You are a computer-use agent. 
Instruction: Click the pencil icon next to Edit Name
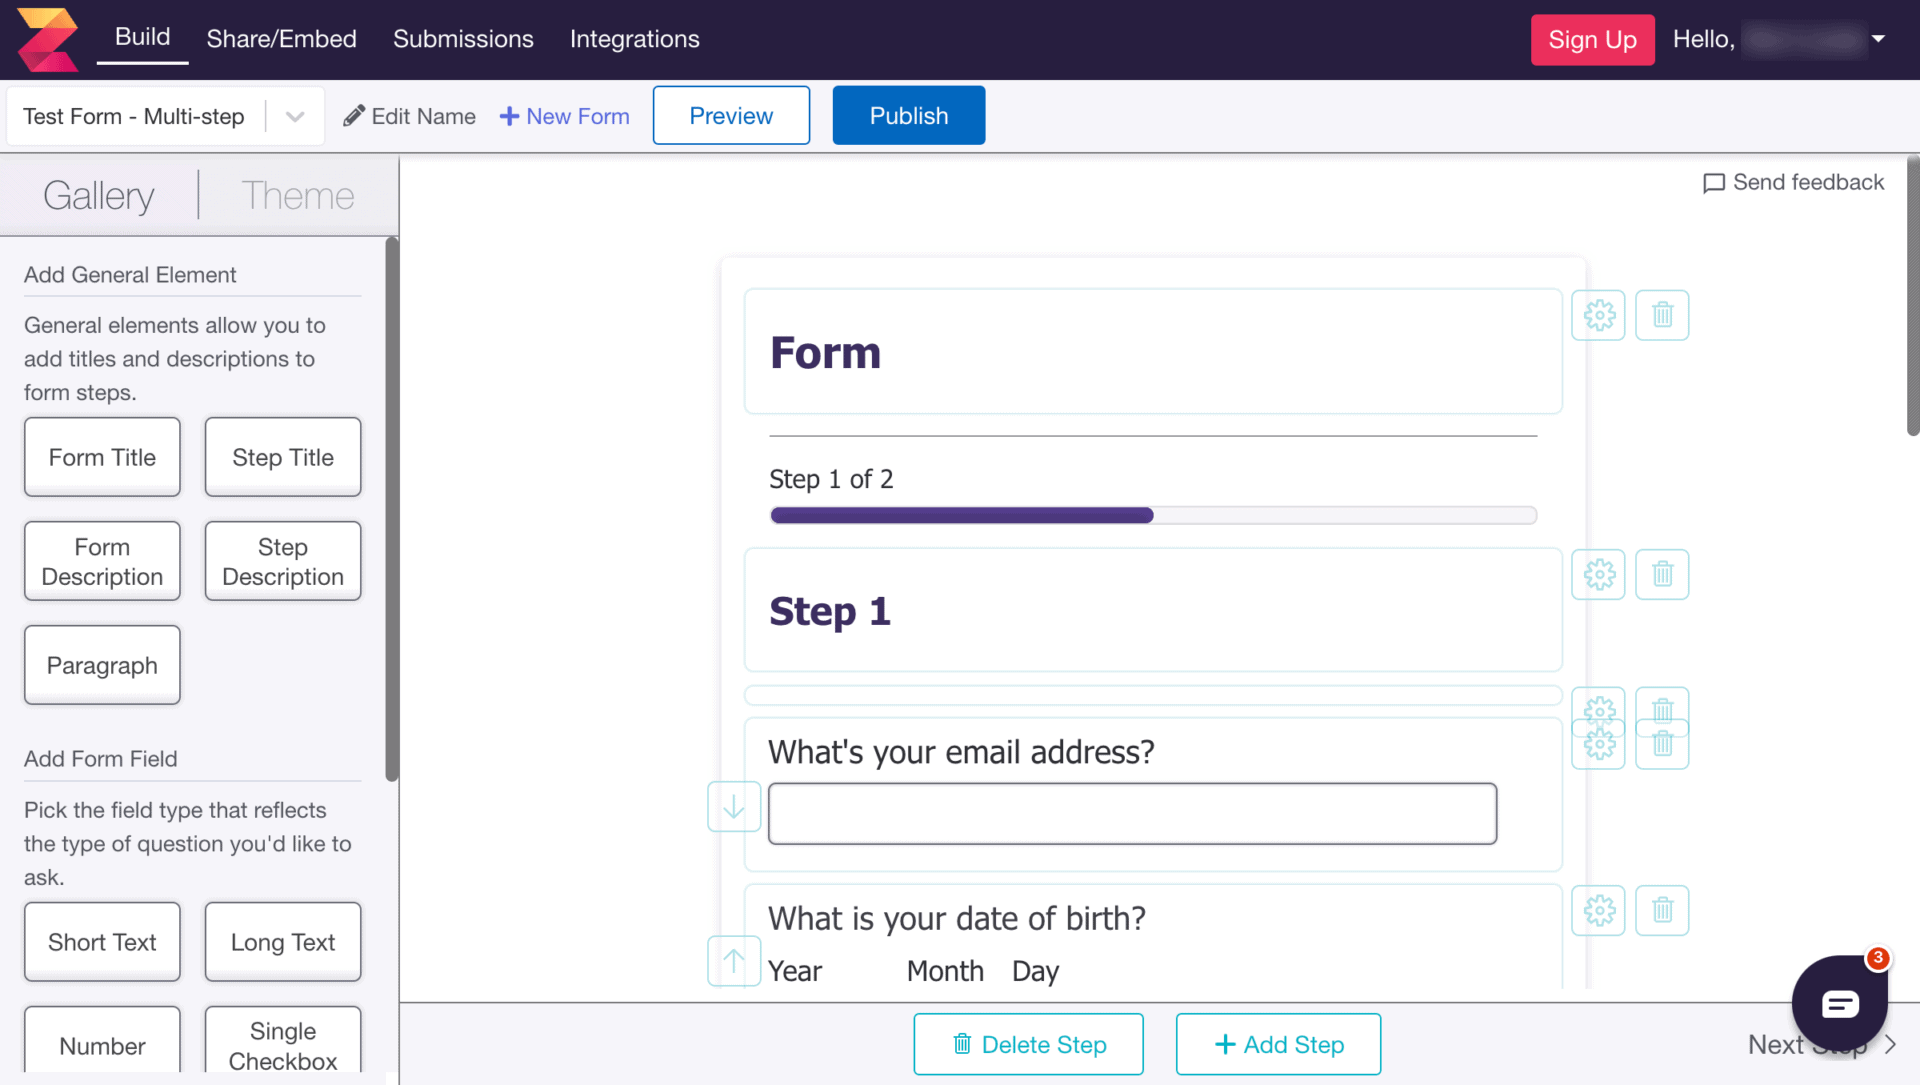[352, 116]
